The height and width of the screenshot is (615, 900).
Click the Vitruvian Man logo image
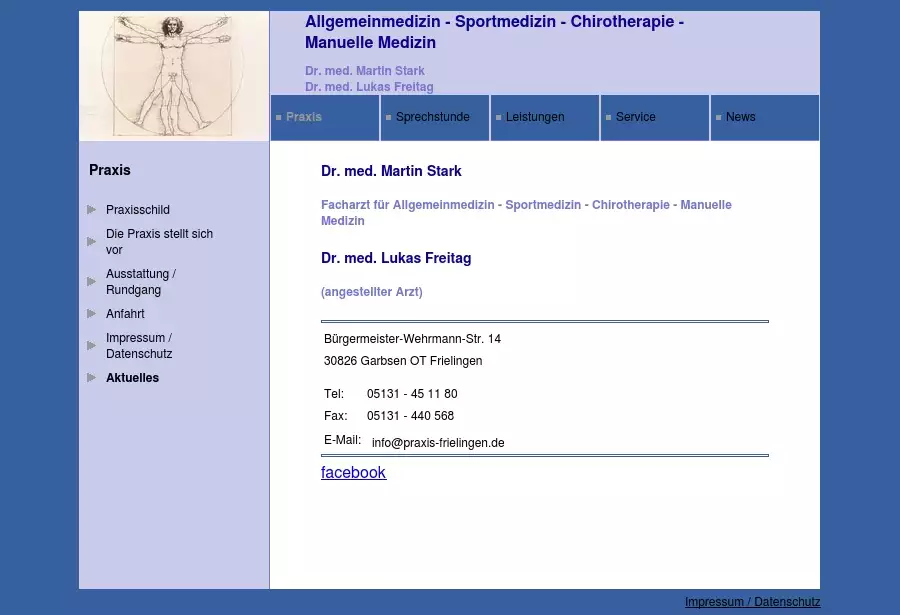tap(174, 76)
